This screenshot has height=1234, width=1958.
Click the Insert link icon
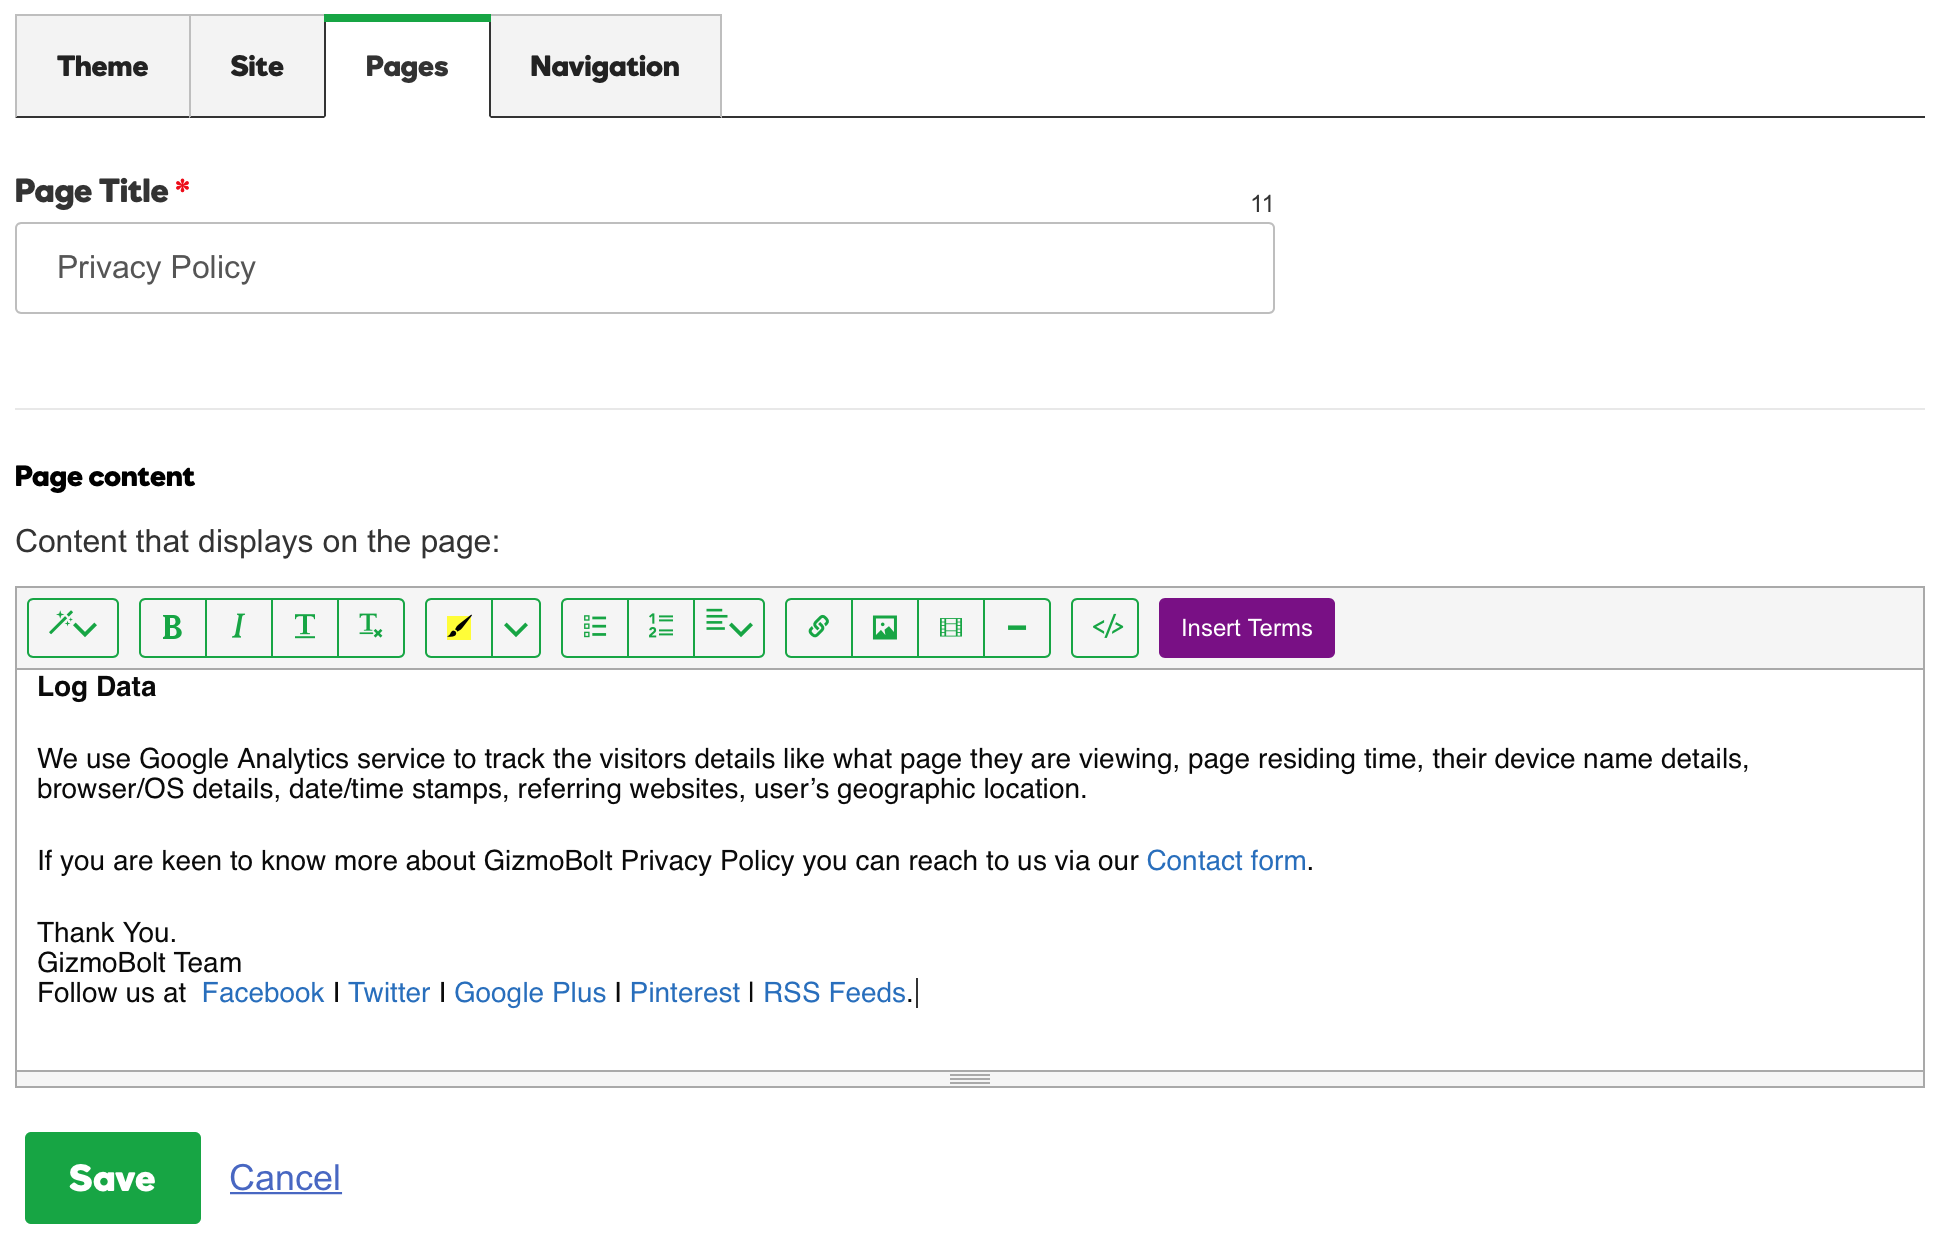pos(816,627)
